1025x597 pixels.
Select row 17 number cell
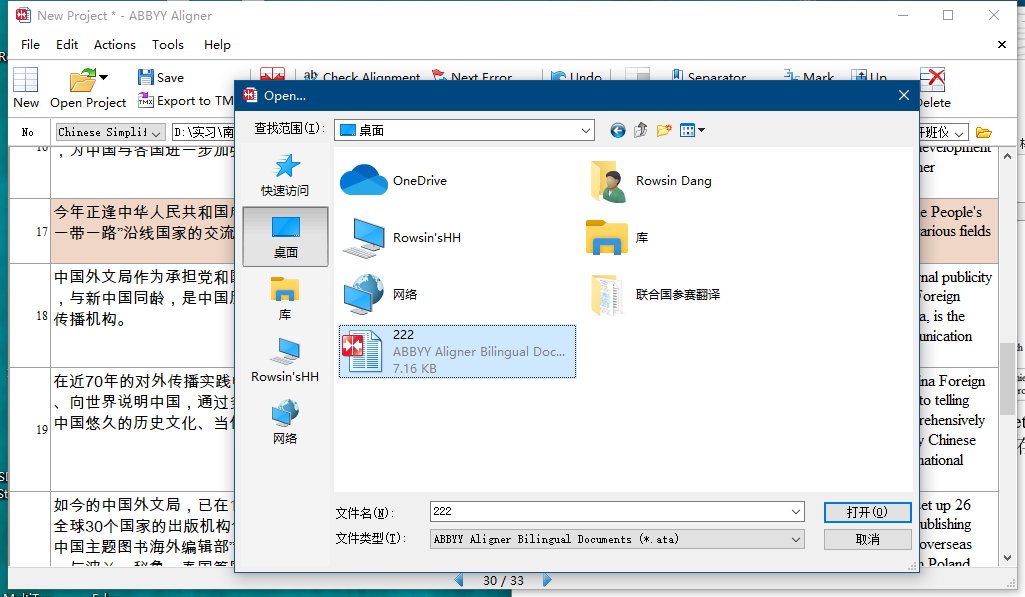pos(30,231)
